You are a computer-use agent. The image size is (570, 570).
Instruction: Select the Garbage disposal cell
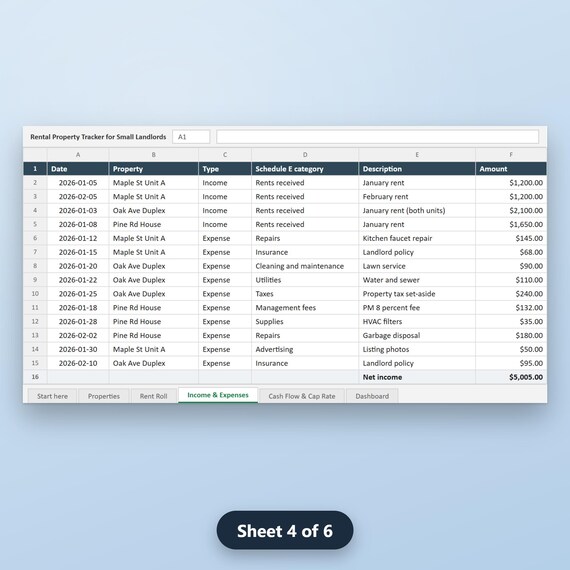tap(417, 335)
